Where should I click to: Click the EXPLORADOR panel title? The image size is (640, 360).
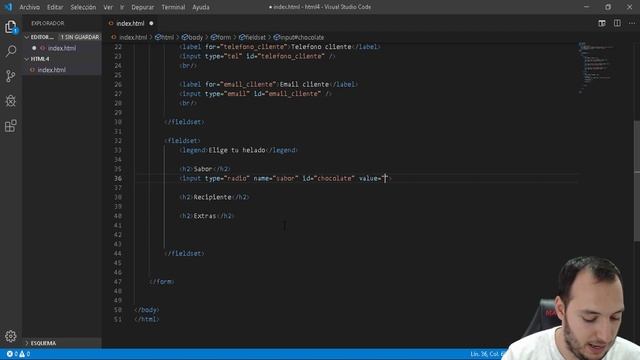(x=48, y=23)
